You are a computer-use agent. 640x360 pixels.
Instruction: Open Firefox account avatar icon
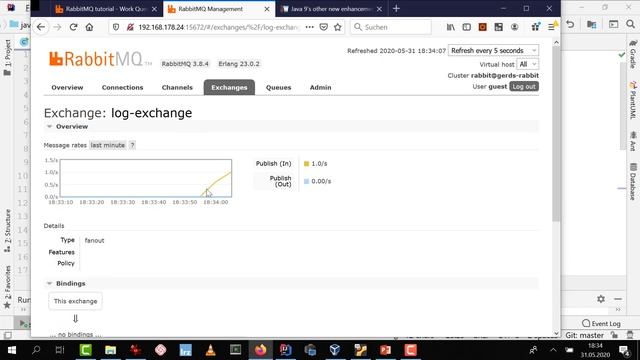(515, 27)
